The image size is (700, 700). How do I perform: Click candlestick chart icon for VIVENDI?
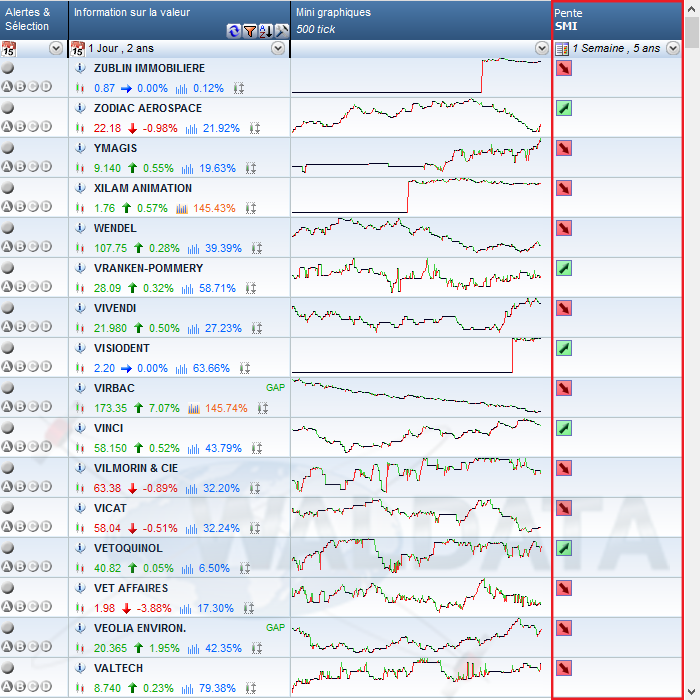point(80,329)
